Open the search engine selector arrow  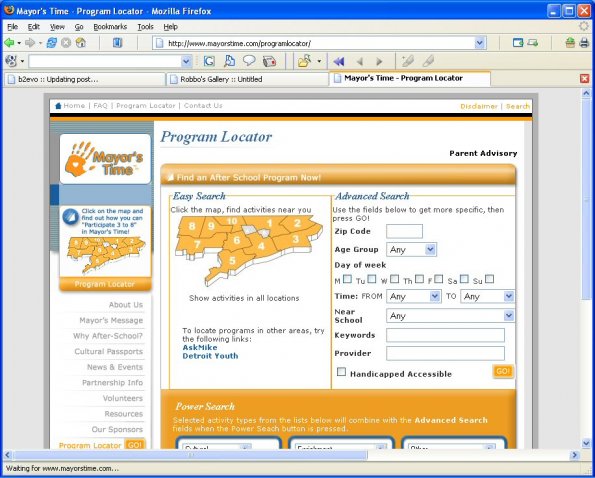pos(22,61)
